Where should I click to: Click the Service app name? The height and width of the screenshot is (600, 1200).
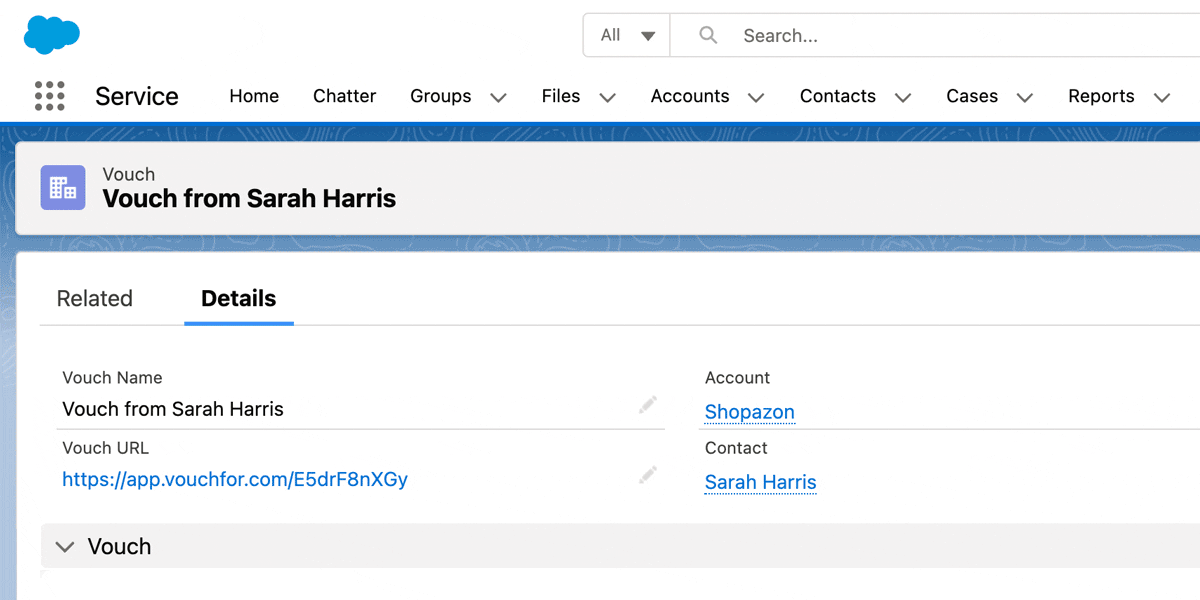[x=137, y=96]
